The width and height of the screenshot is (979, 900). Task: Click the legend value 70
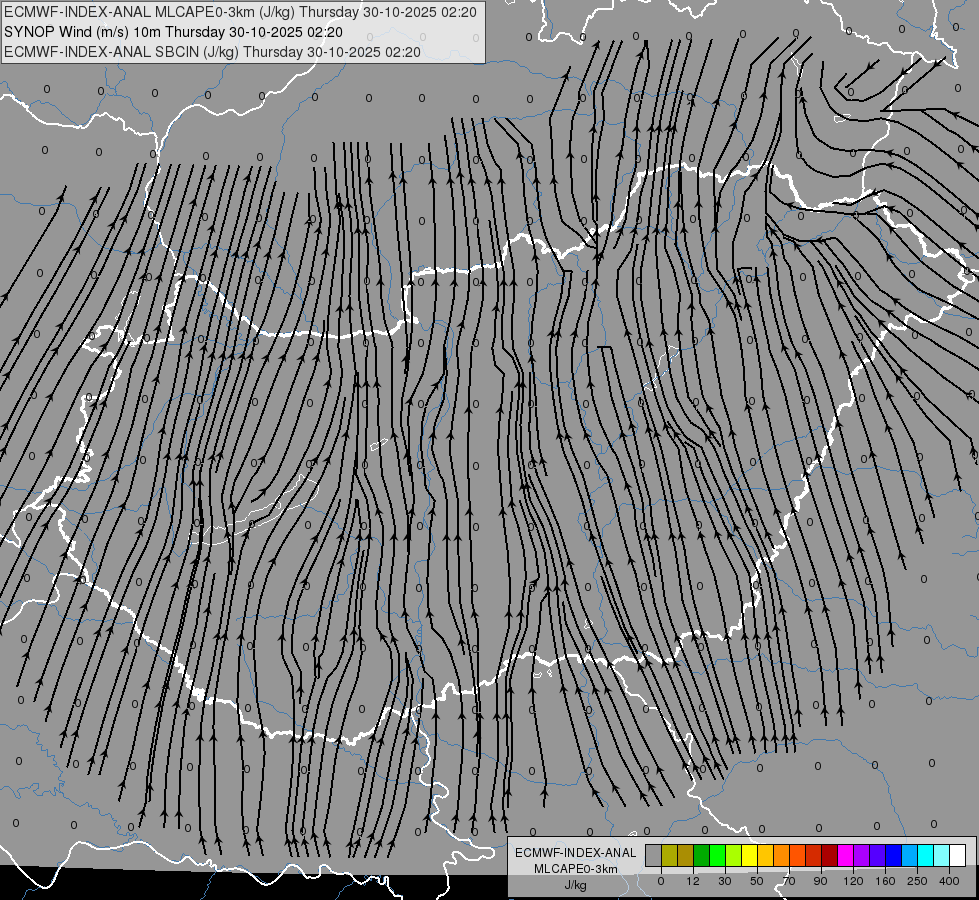[x=789, y=881]
